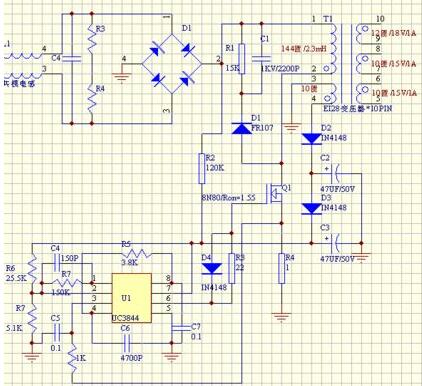The image size is (422, 386).
Task: Select the FR107 diode symbol
Action: [x=242, y=128]
